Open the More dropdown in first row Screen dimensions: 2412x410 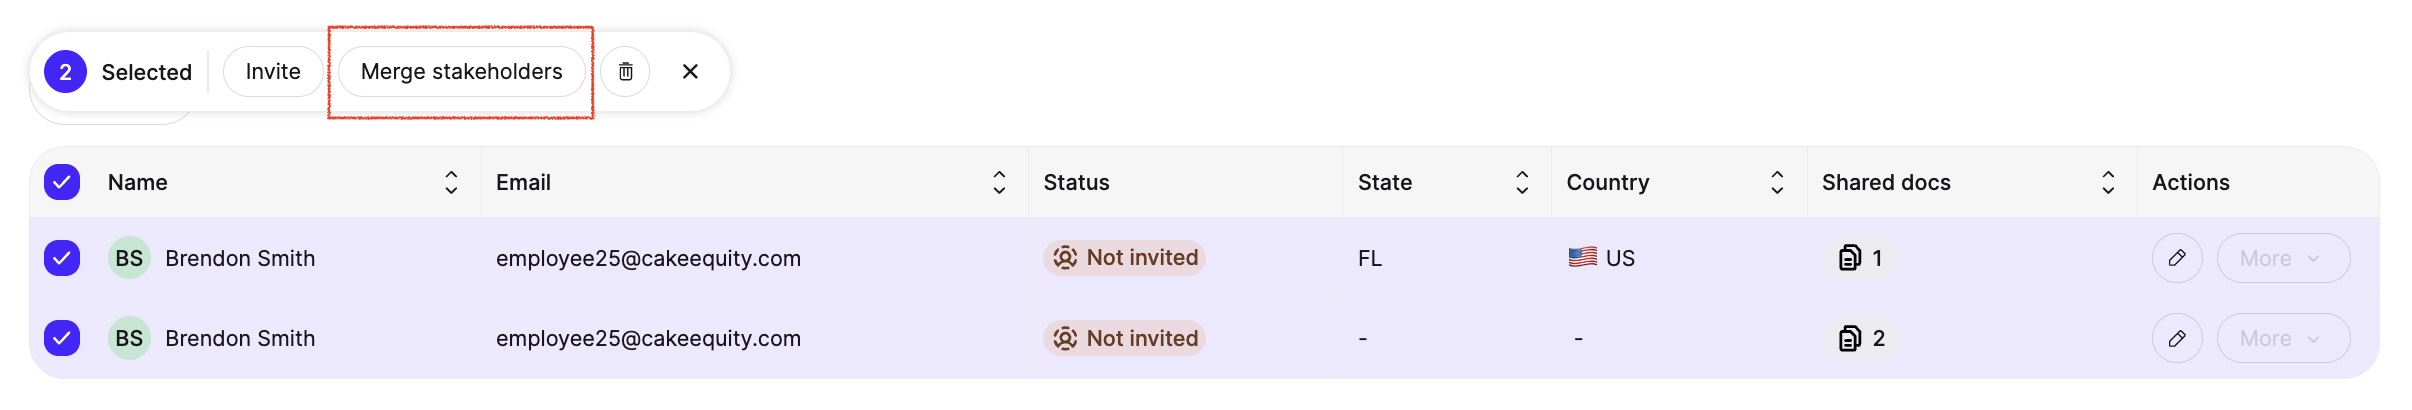point(2283,258)
